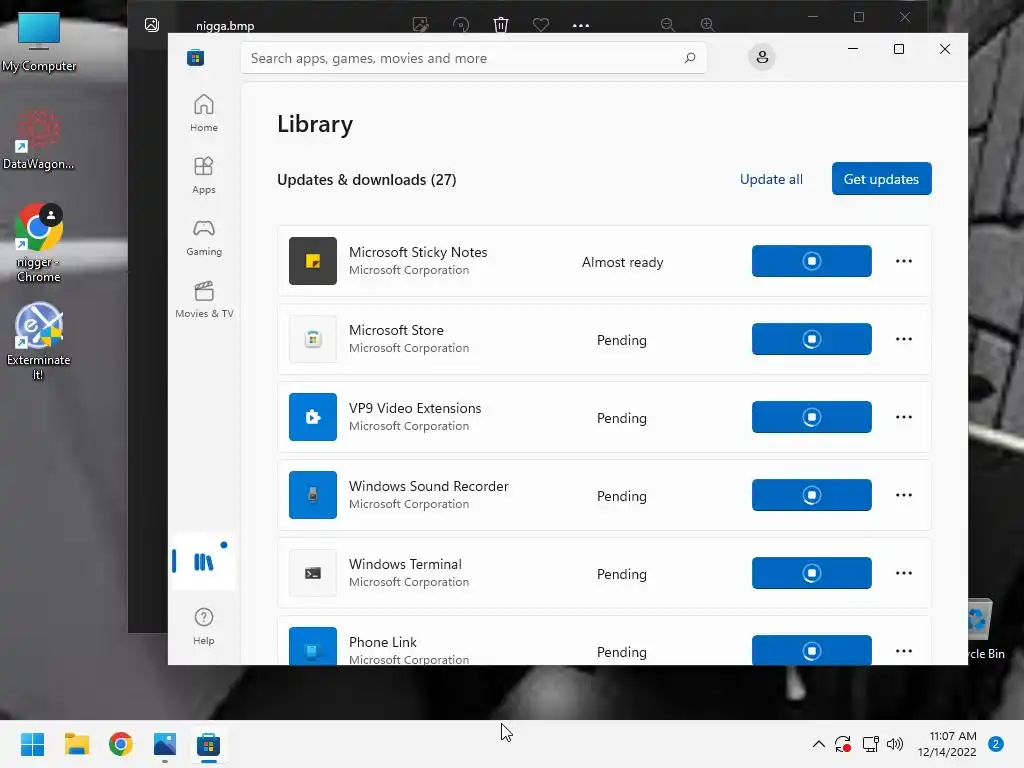This screenshot has width=1024, height=768.
Task: Select the "Phone Link" title text
Action: tap(383, 642)
